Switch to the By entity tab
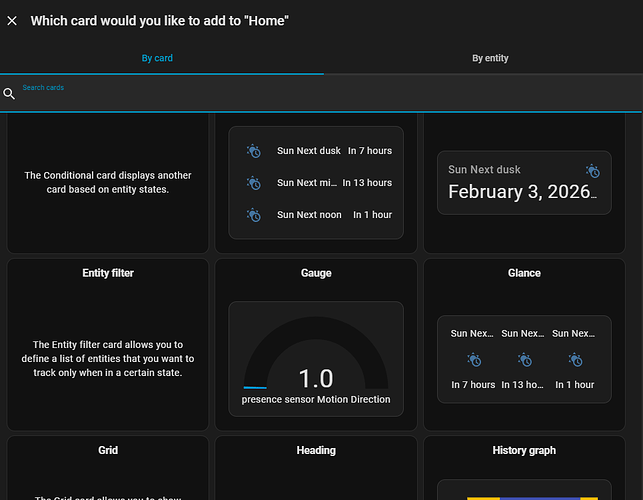This screenshot has height=500, width=643. [490, 58]
